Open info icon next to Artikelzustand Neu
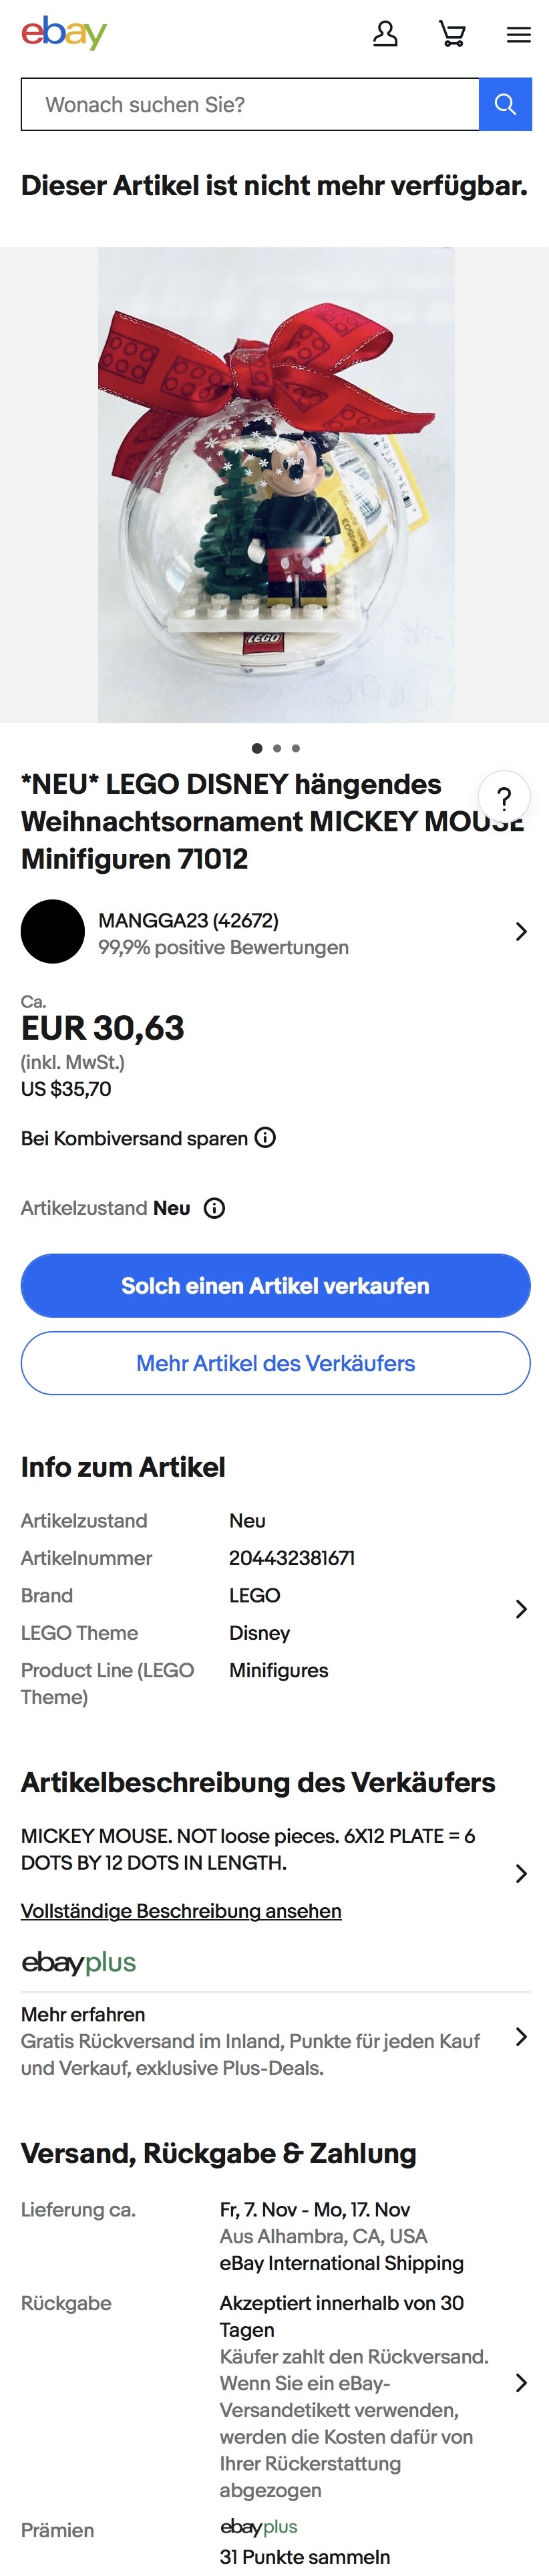549x2576 pixels. pos(214,1208)
